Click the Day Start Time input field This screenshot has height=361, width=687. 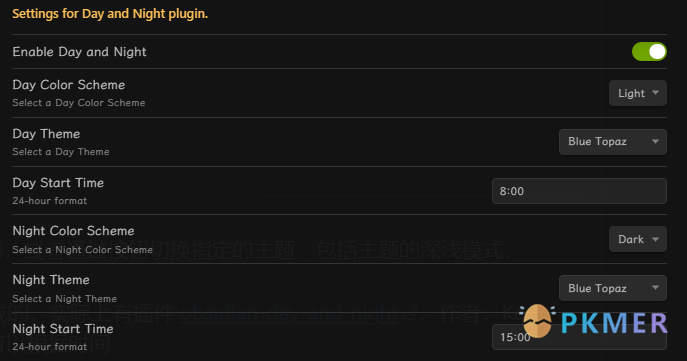click(579, 191)
